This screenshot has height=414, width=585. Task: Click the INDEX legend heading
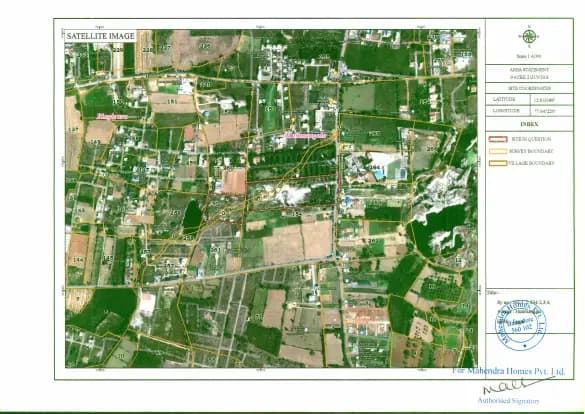(x=529, y=124)
